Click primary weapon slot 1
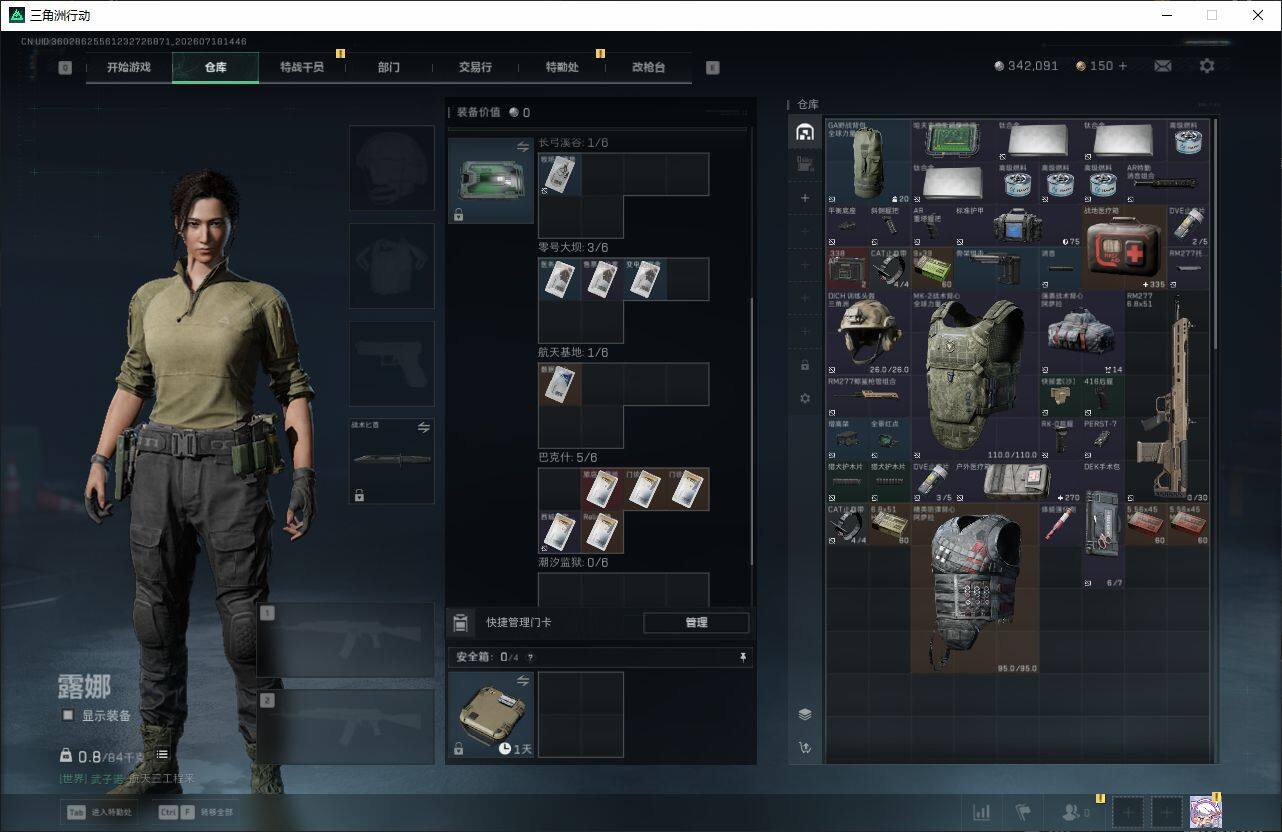 pyautogui.click(x=346, y=640)
